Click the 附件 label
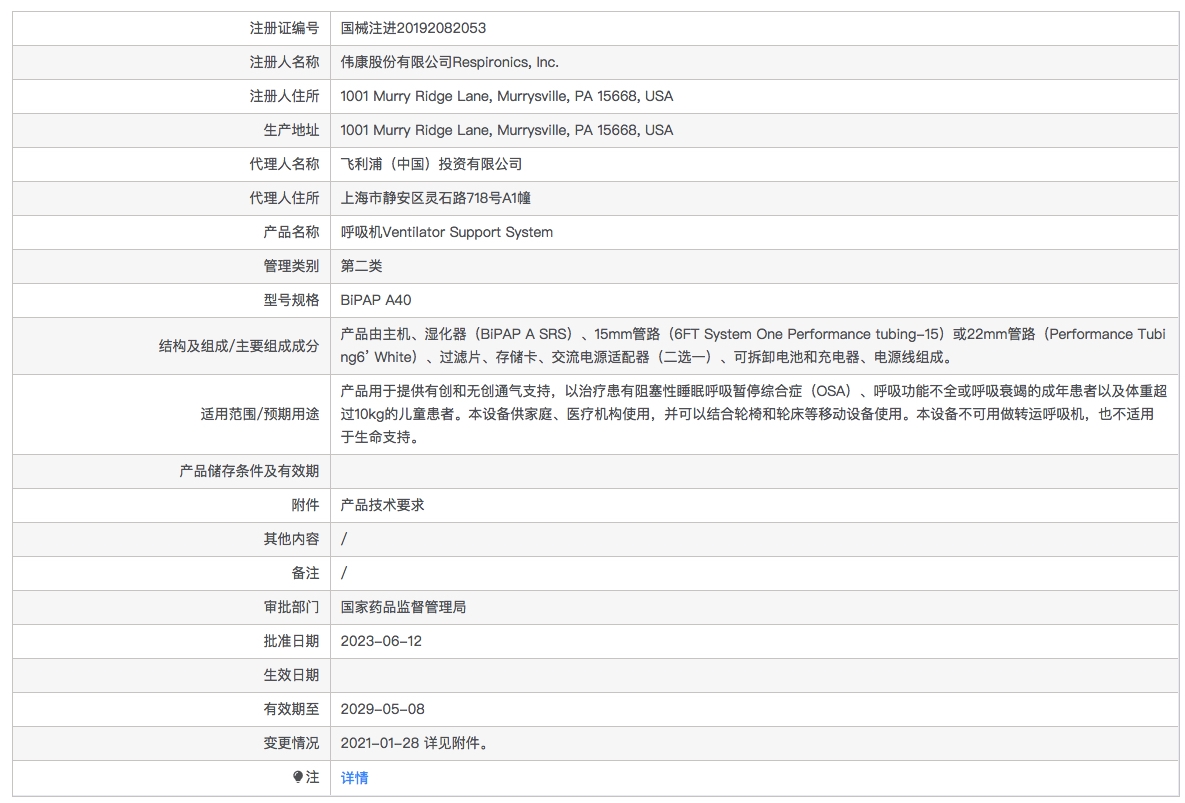The width and height of the screenshot is (1185, 803). [305, 505]
